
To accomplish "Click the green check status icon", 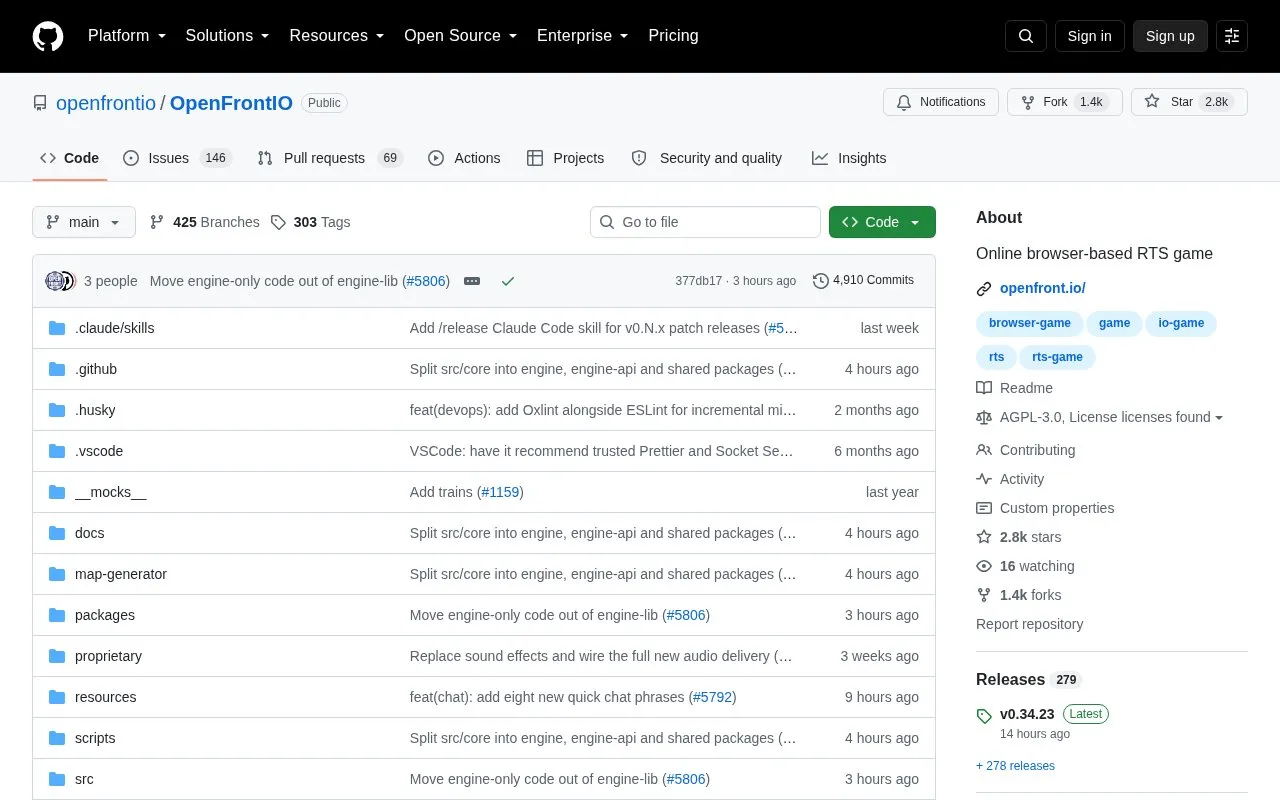I will click(x=508, y=281).
